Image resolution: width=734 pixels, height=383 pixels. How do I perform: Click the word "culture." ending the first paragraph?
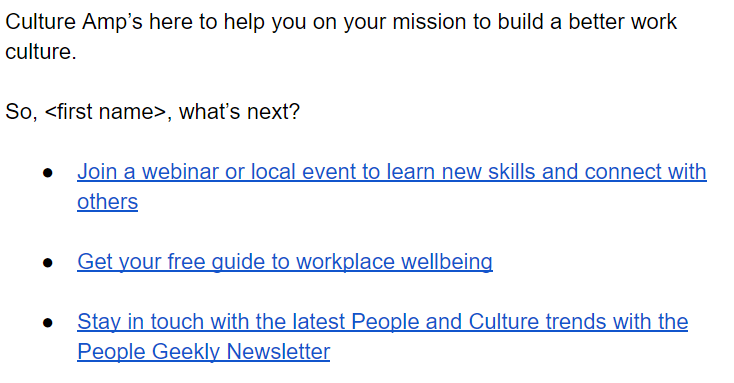[41, 52]
